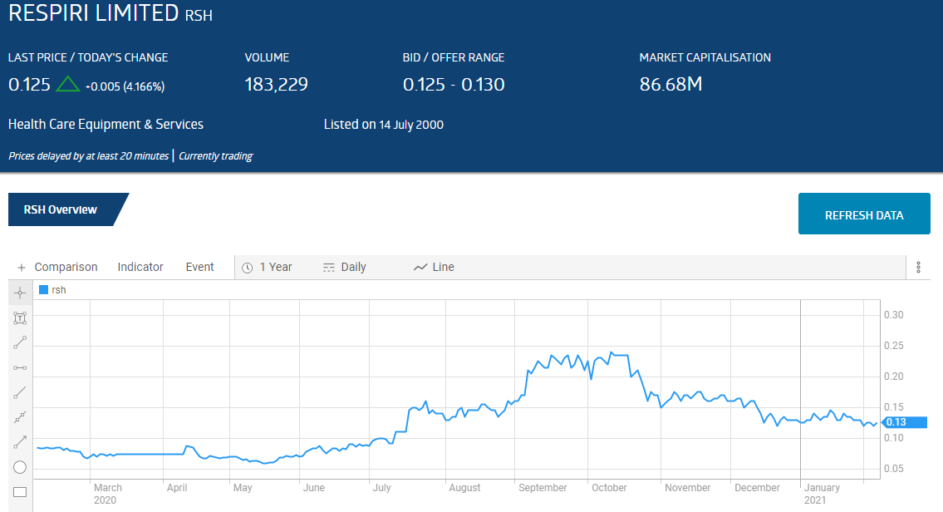Select the crosshair cursor tool
This screenshot has width=943, height=512.
tap(20, 293)
